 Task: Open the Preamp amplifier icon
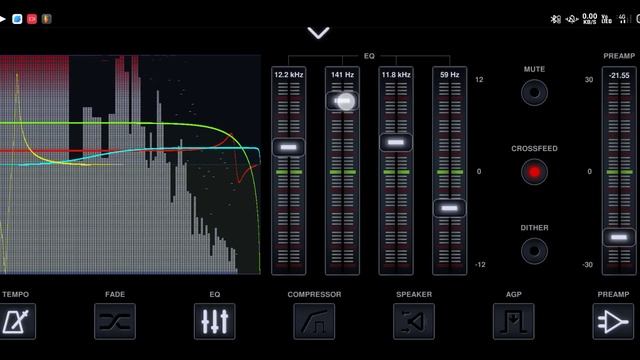click(x=613, y=321)
